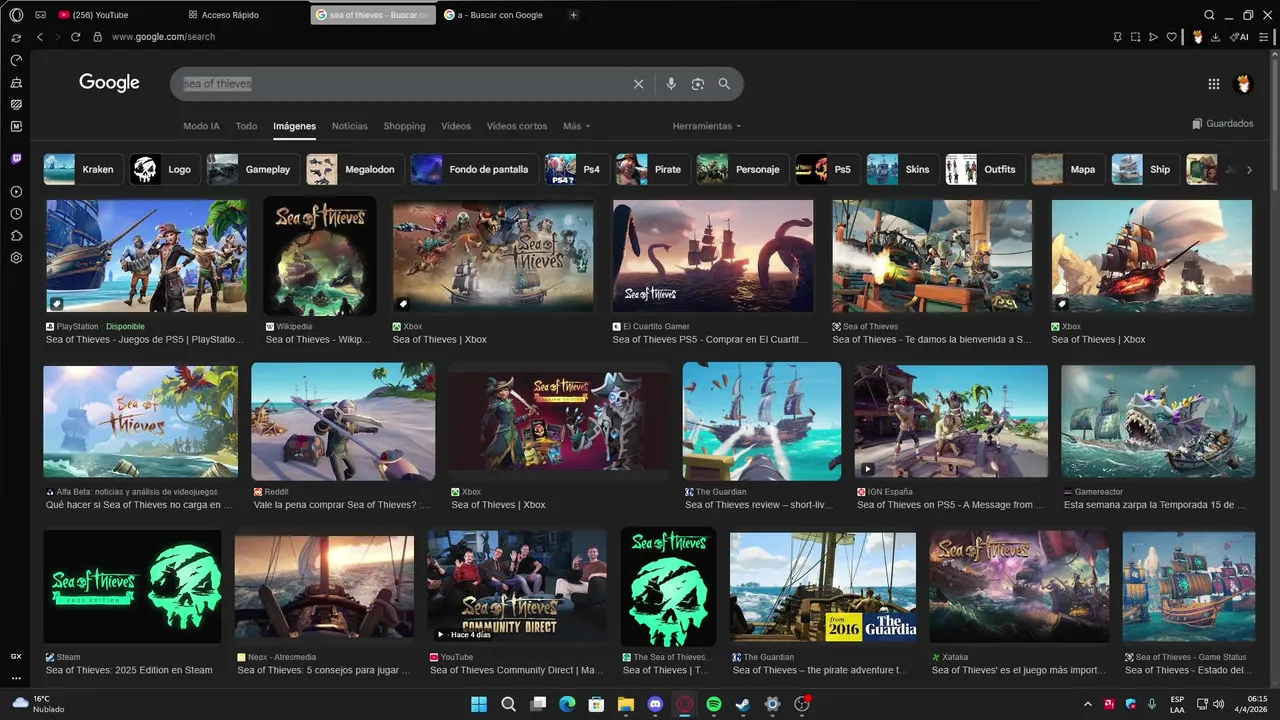
Task: Open the Google account avatar
Action: [1243, 84]
